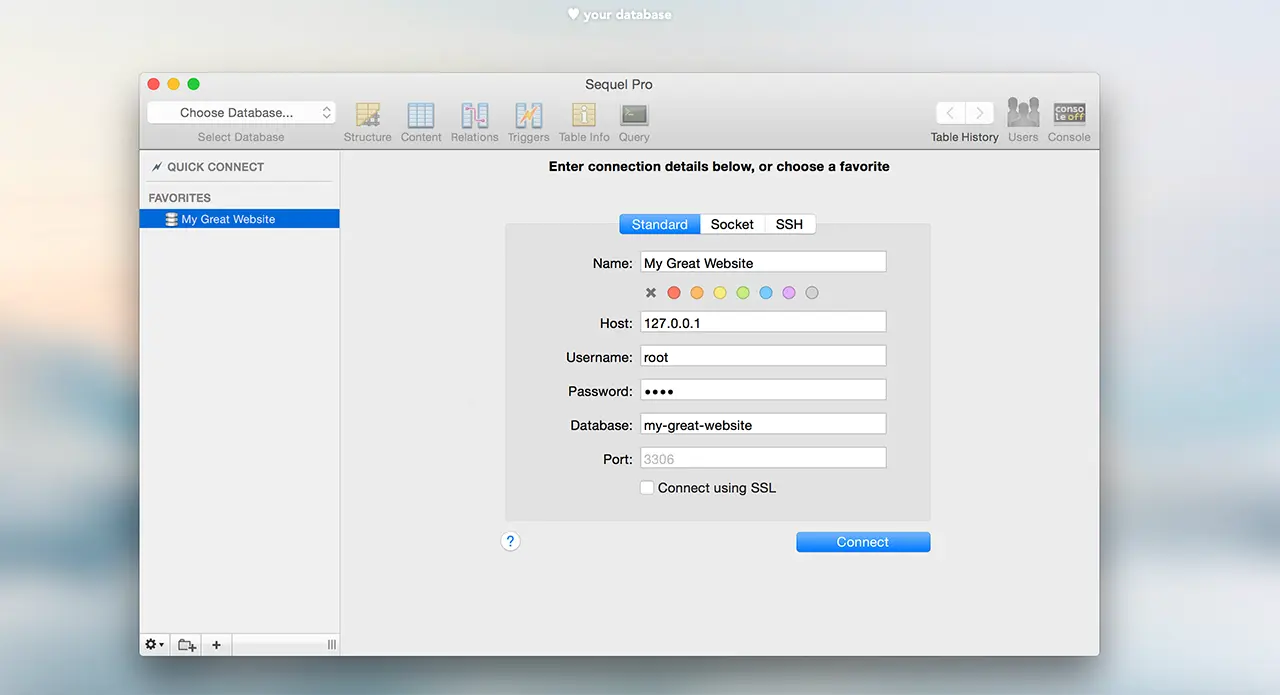Select My Great Website favorite
Screen dimensions: 1280x695
pyautogui.click(x=239, y=219)
